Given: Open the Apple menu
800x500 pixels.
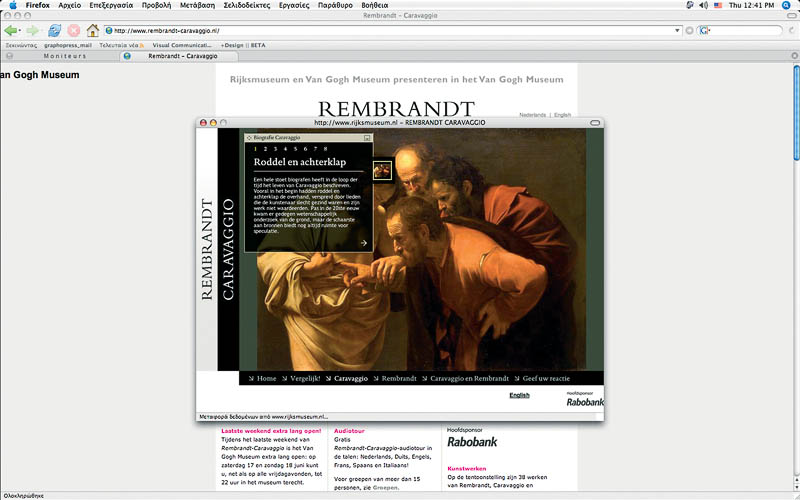Looking at the screenshot, I should 13,5.
